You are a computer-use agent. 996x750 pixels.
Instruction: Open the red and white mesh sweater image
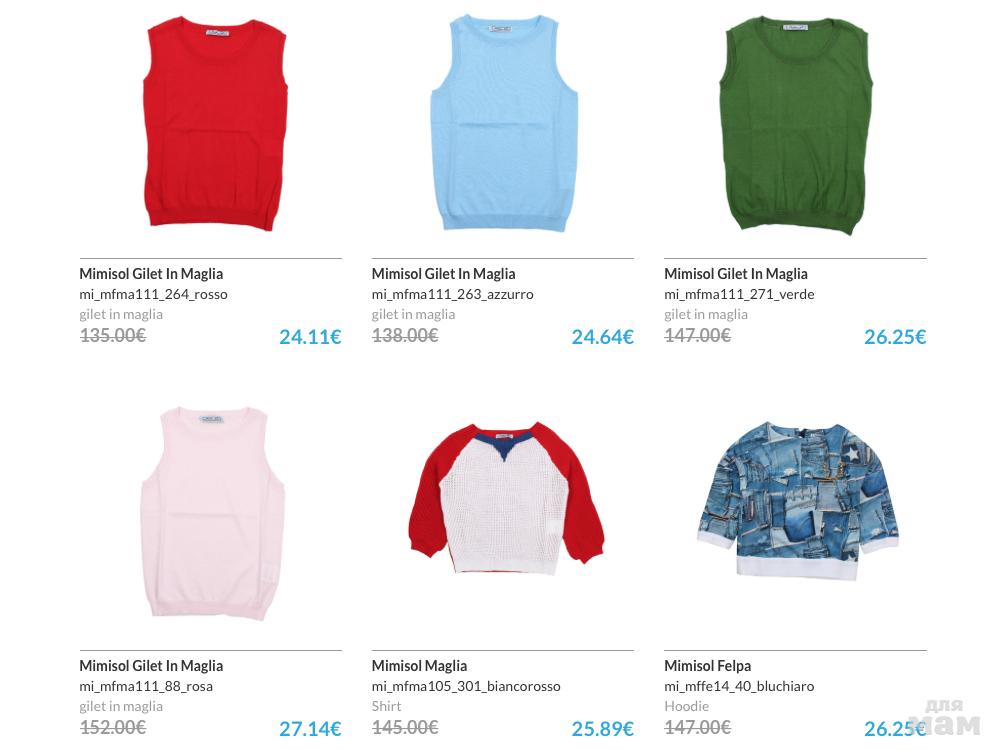[506, 499]
